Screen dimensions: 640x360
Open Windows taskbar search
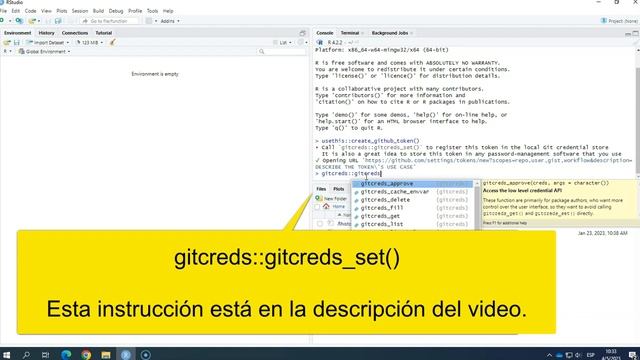pos(26,355)
